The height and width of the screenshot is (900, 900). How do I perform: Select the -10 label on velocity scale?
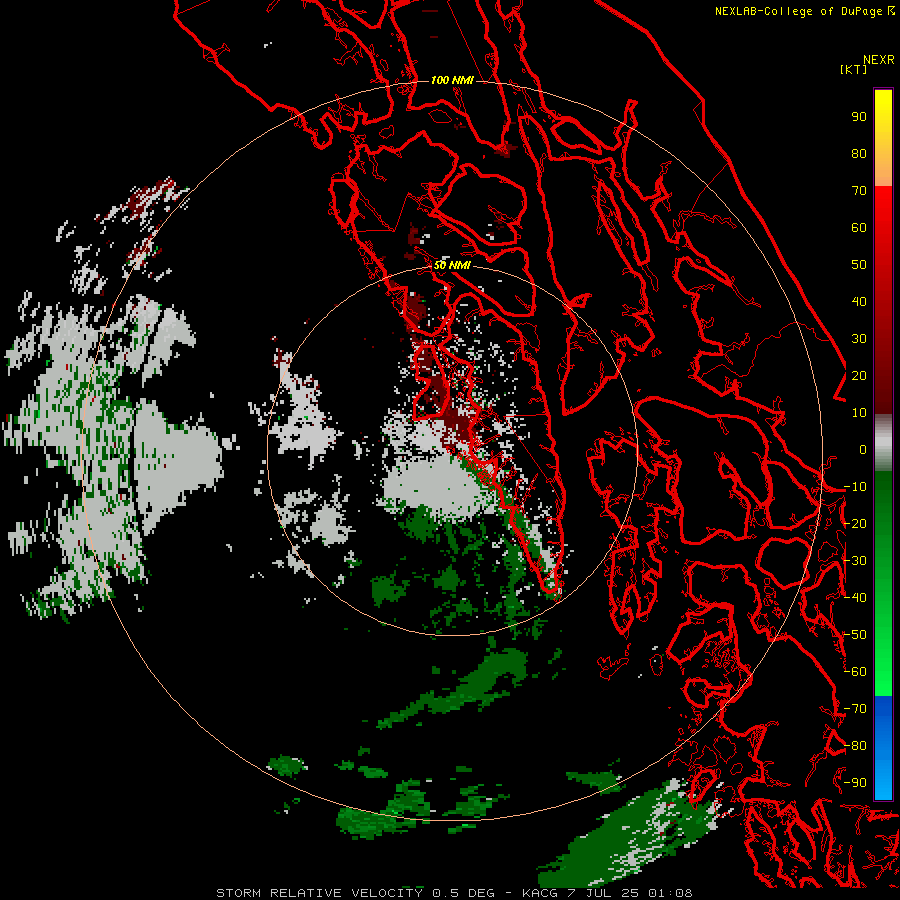pos(855,487)
